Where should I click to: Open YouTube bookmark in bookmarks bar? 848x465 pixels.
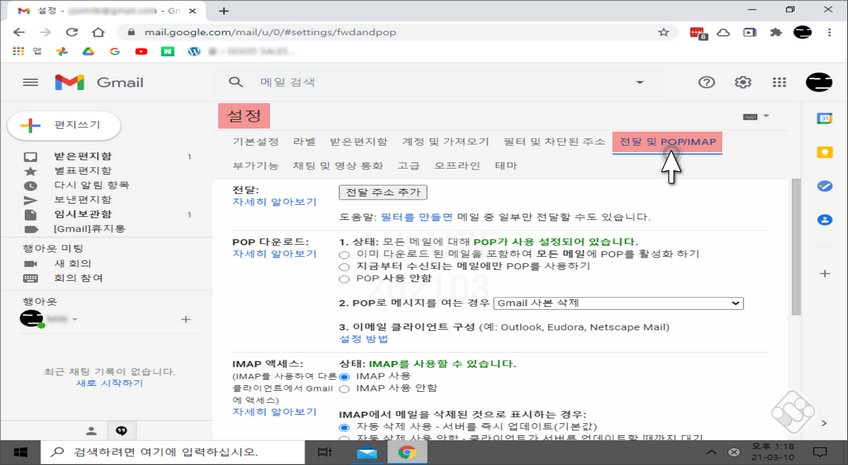141,51
